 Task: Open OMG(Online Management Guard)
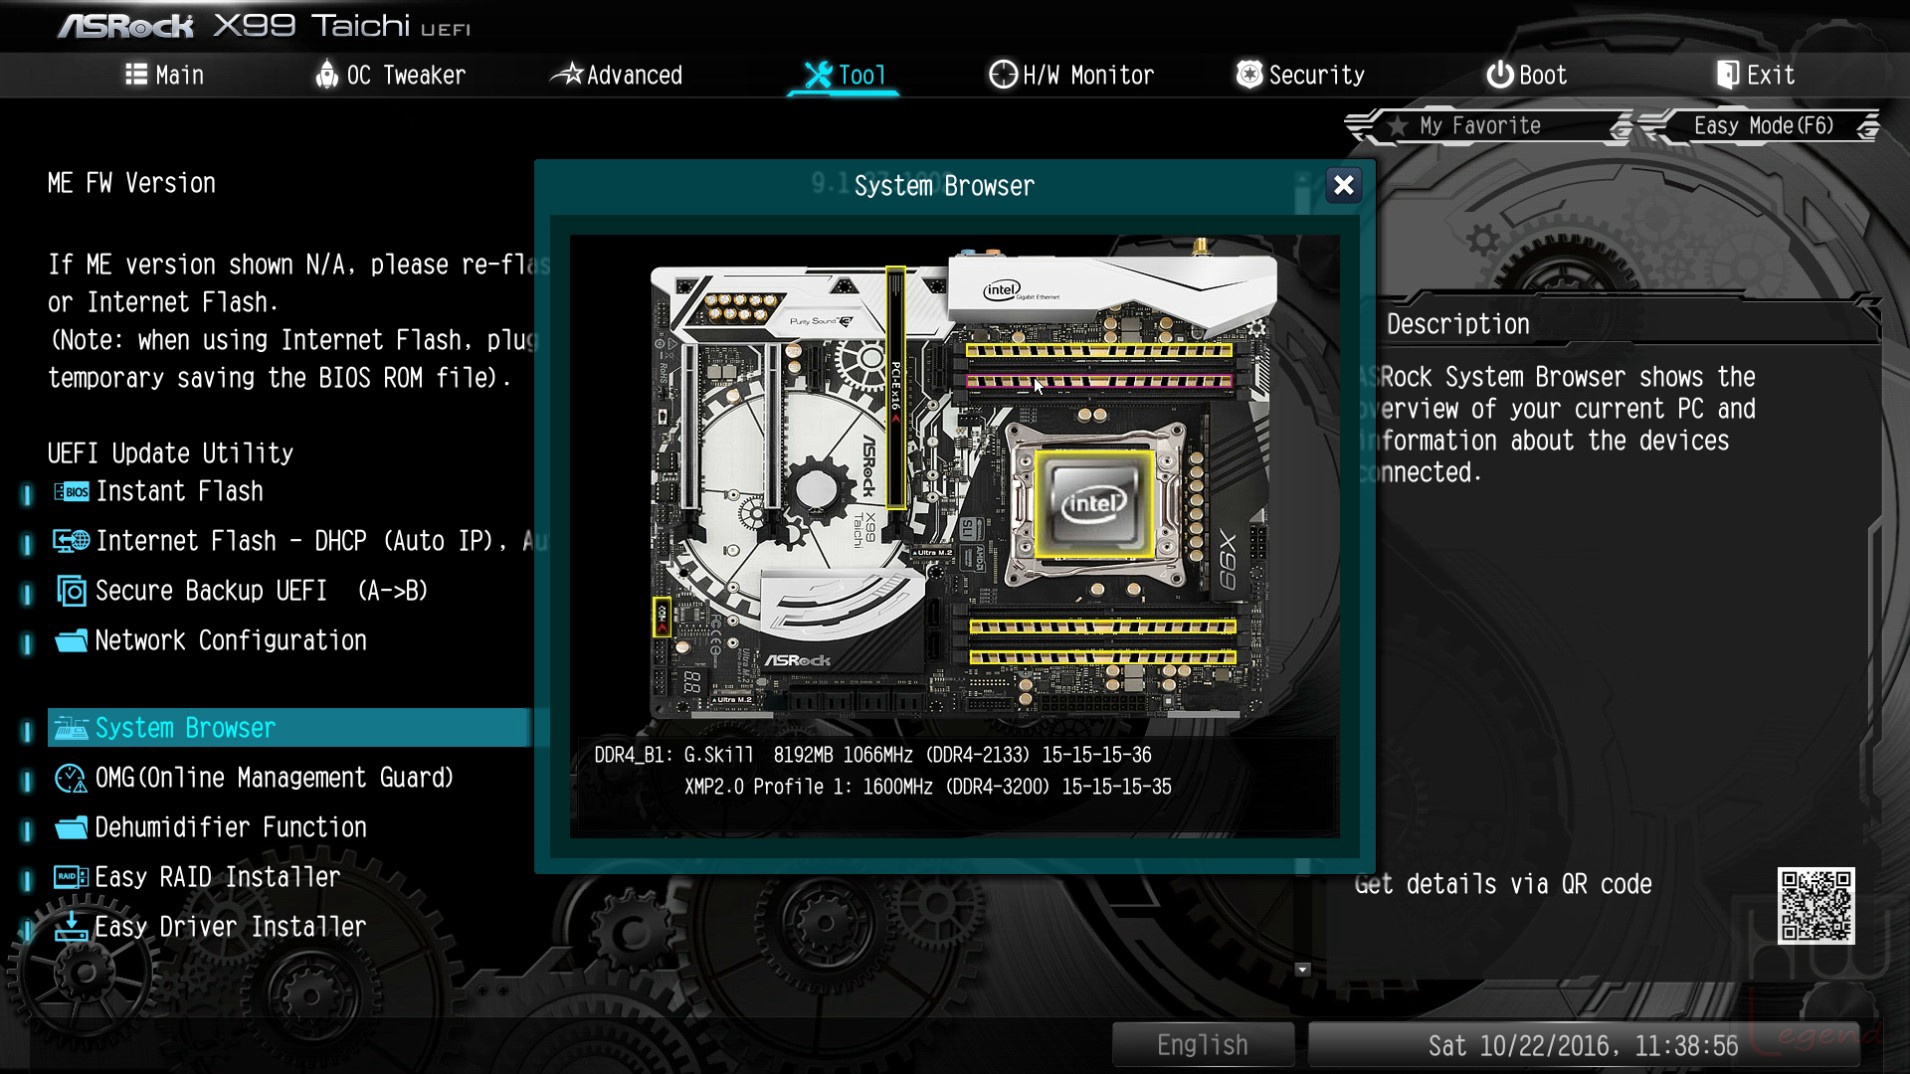274,778
